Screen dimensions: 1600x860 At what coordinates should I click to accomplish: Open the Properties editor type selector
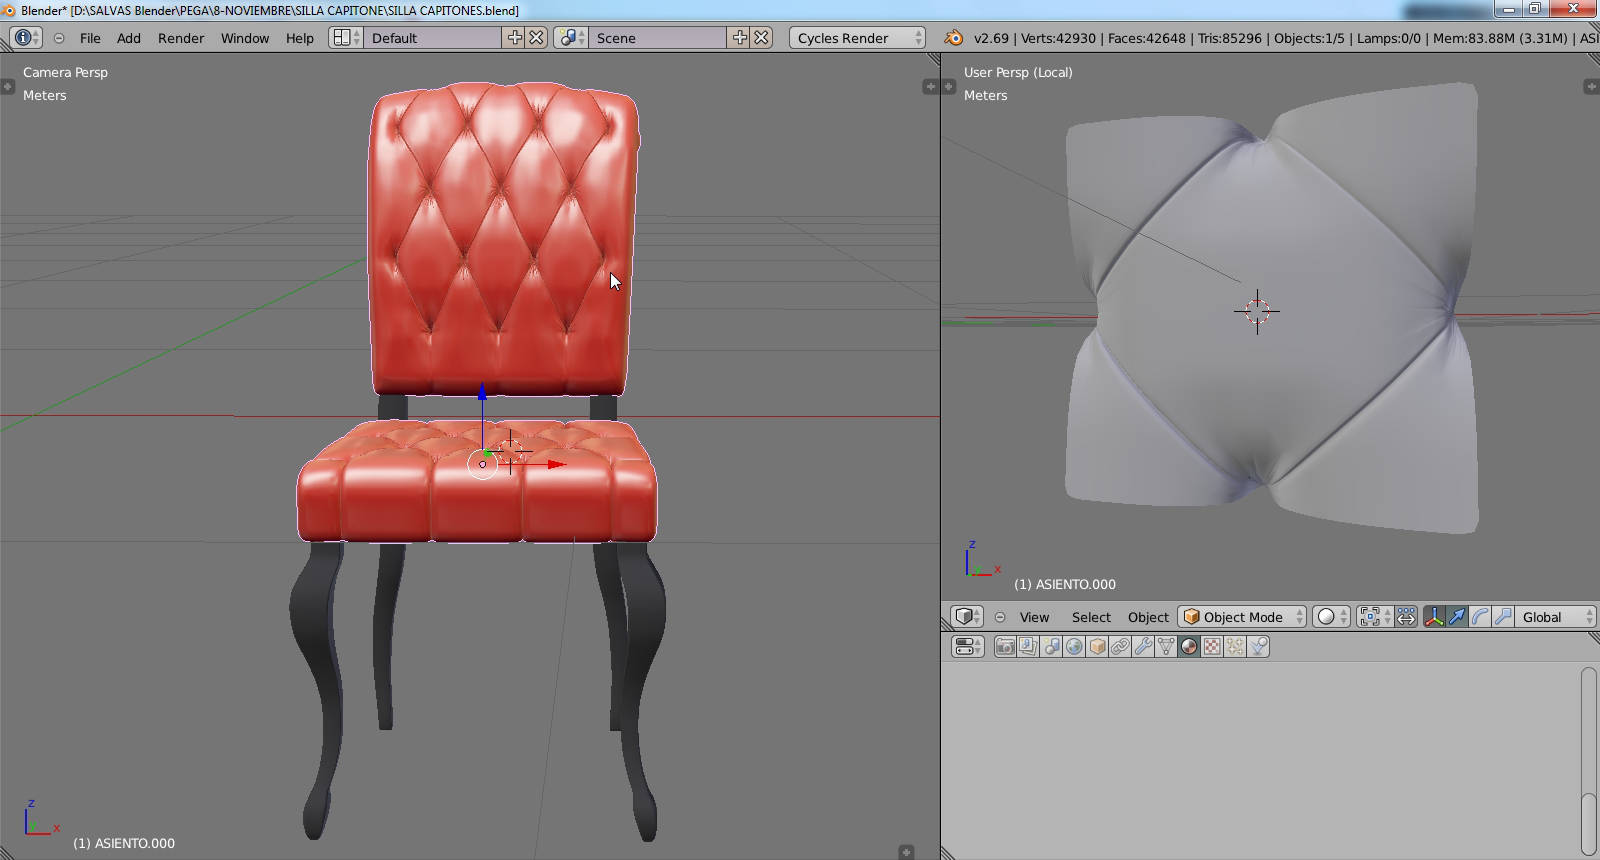pyautogui.click(x=967, y=646)
